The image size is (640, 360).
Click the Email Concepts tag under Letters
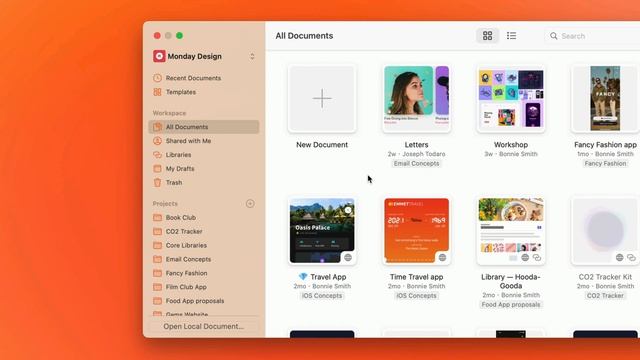pyautogui.click(x=416, y=164)
